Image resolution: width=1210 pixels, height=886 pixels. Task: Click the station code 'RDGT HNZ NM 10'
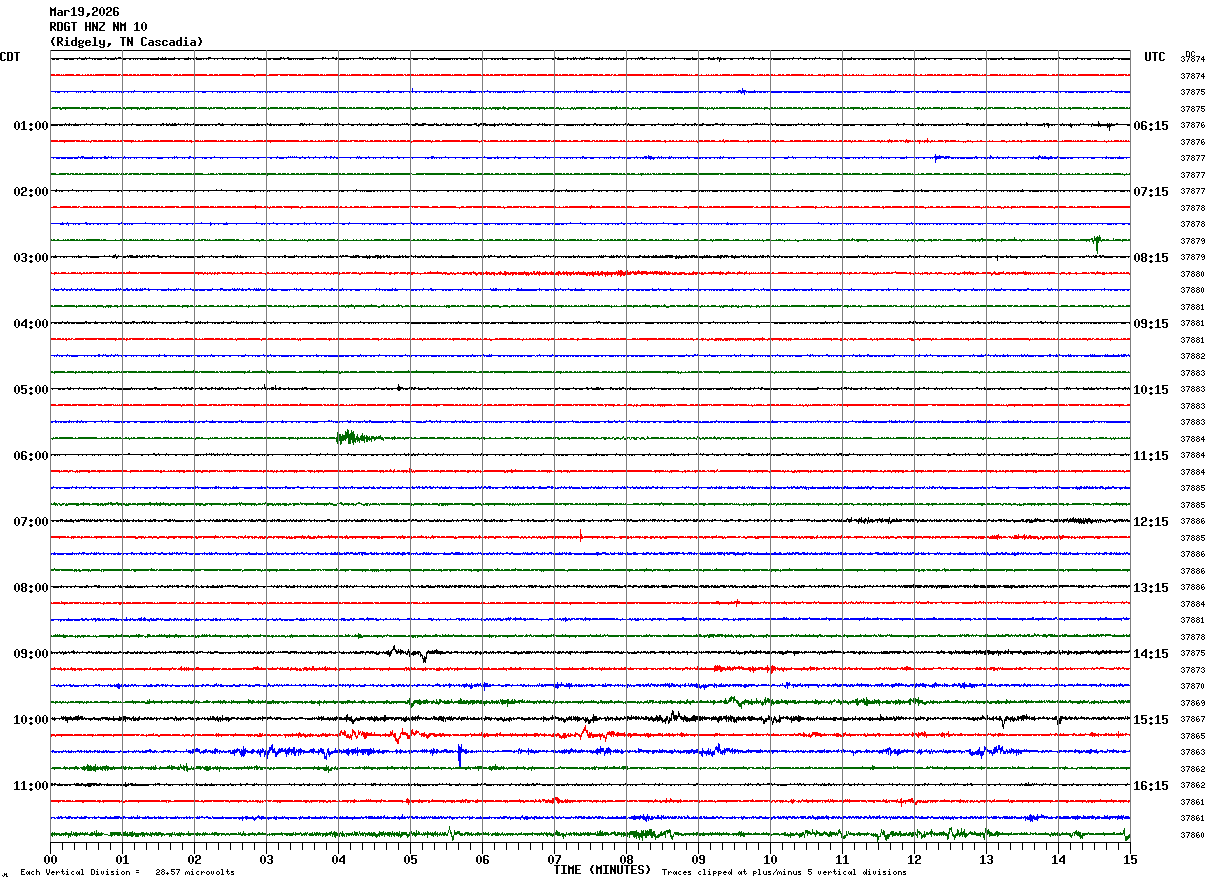tap(98, 27)
